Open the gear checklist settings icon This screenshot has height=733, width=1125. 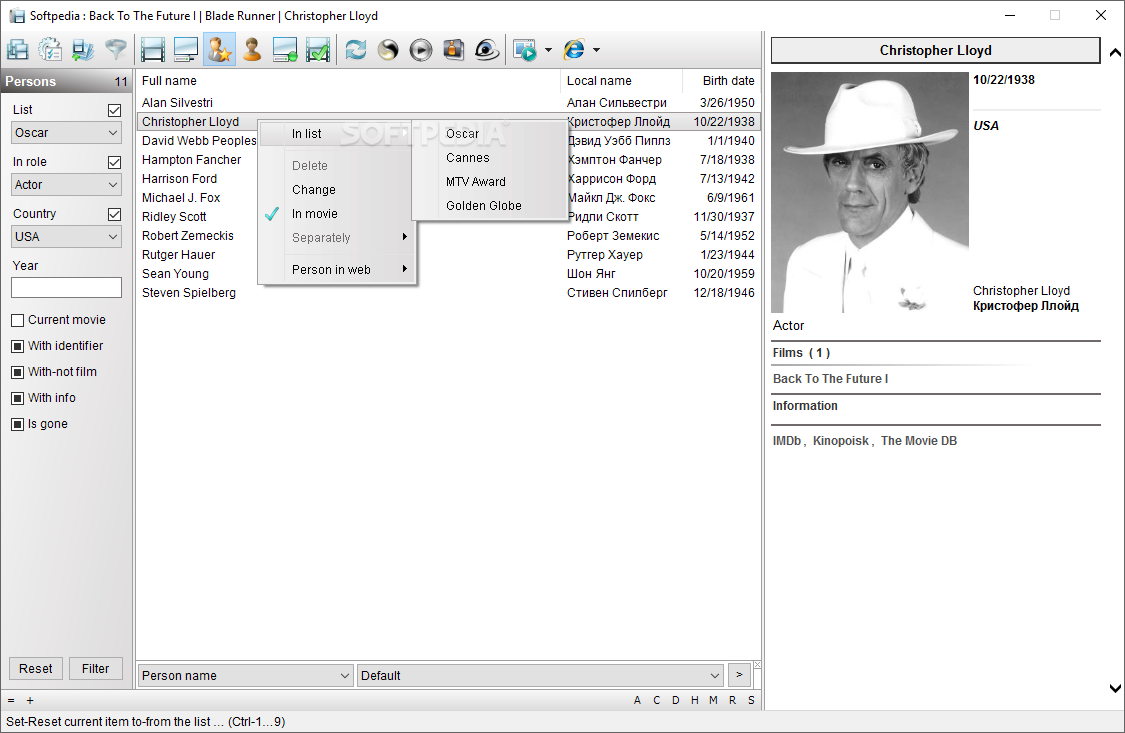click(50, 49)
